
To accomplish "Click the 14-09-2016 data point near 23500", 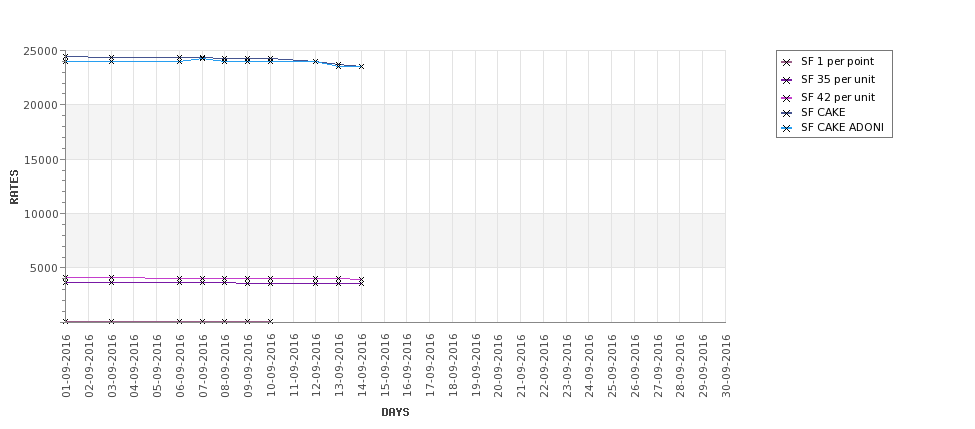I will (x=361, y=67).
